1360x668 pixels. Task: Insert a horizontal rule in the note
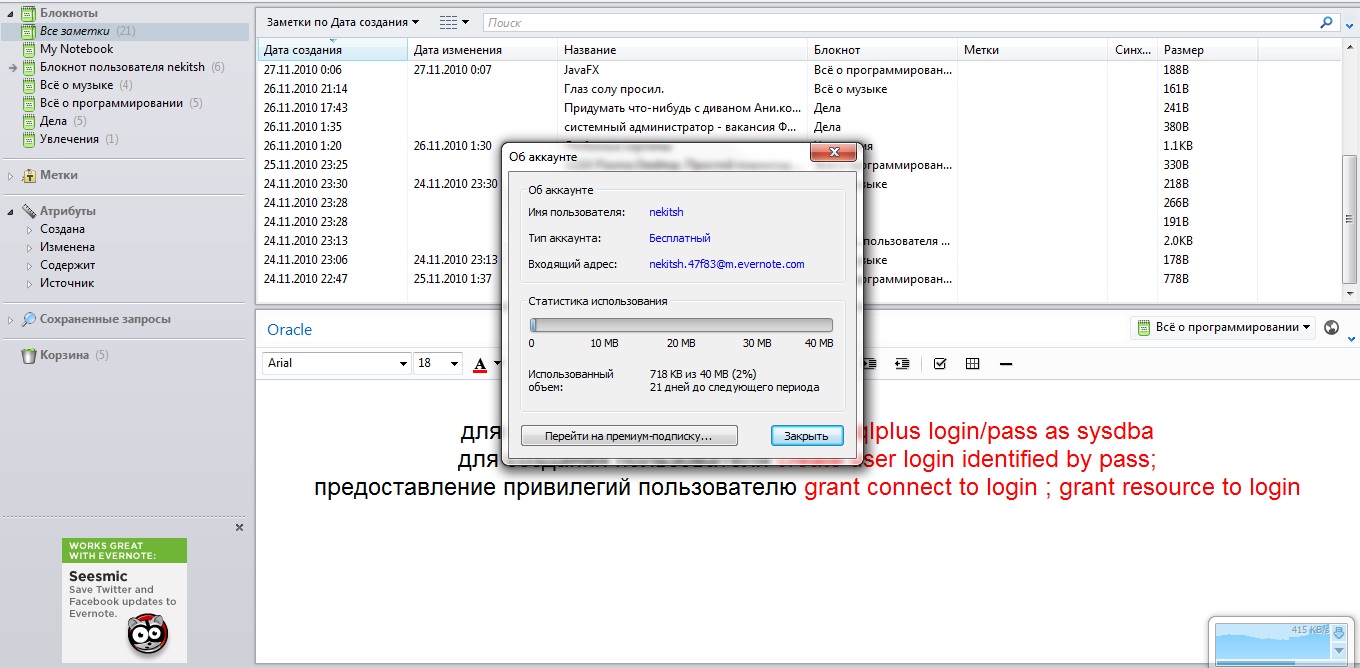point(1006,364)
